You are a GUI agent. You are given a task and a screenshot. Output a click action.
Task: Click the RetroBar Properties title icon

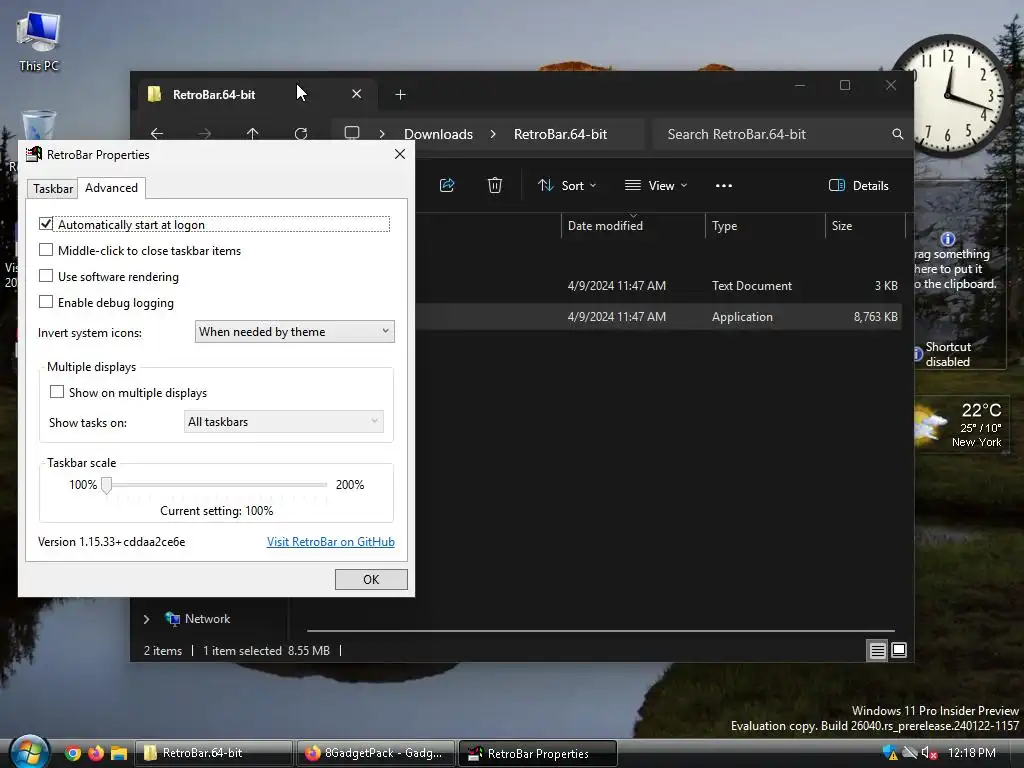[x=33, y=155]
